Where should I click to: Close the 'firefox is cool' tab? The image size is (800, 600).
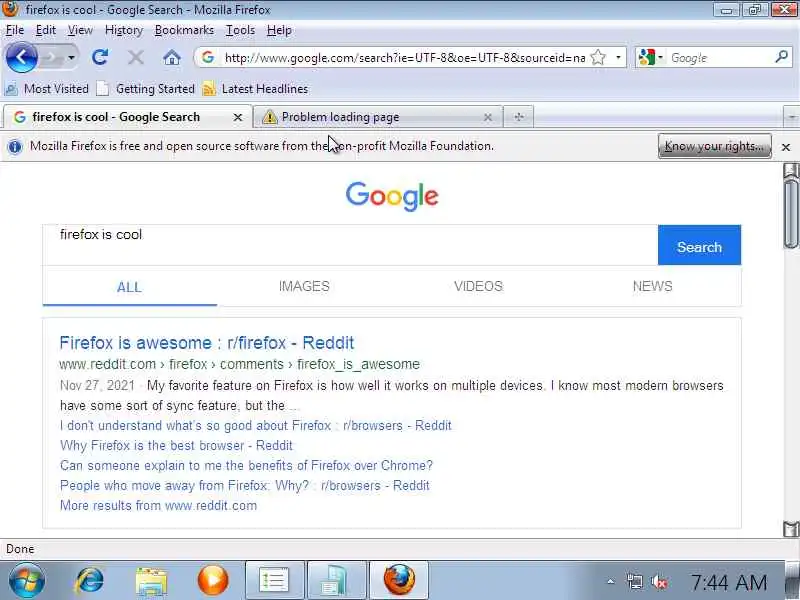[x=237, y=117]
